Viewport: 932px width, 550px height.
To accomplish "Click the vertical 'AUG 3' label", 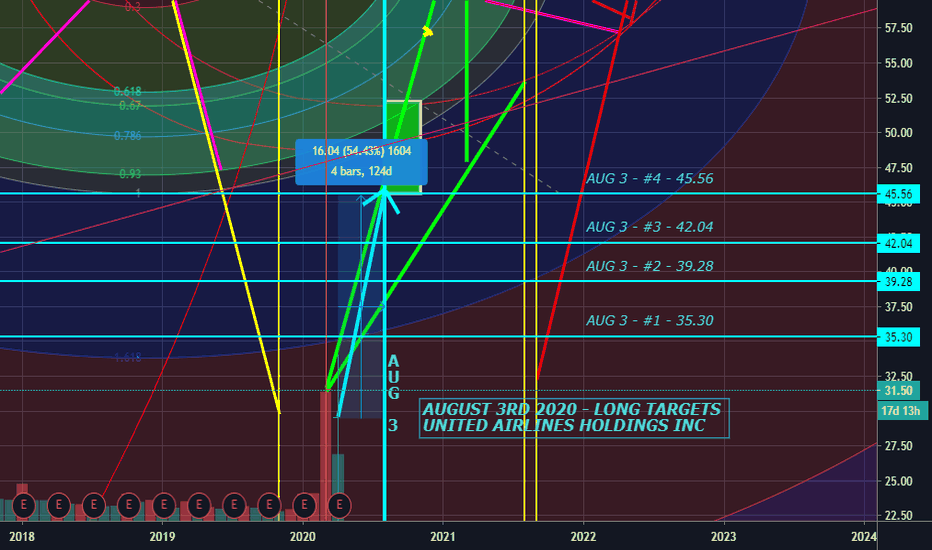I will pos(393,393).
